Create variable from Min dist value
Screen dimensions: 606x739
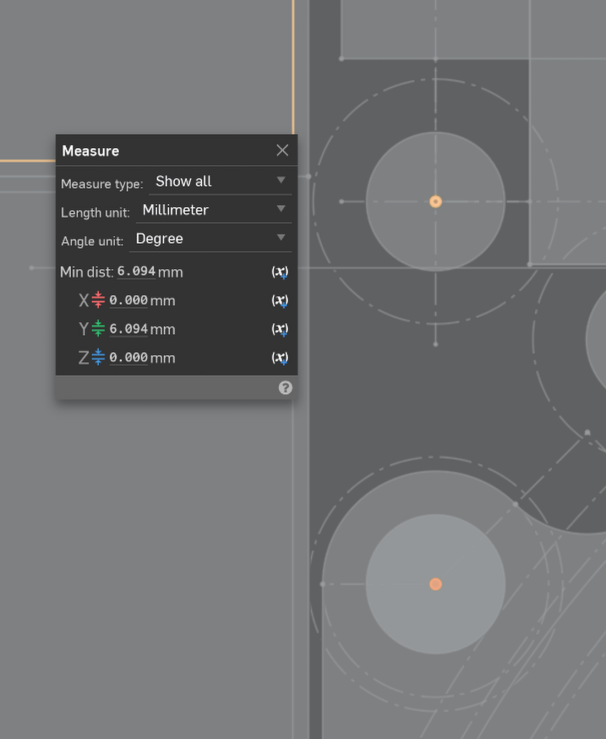280,272
